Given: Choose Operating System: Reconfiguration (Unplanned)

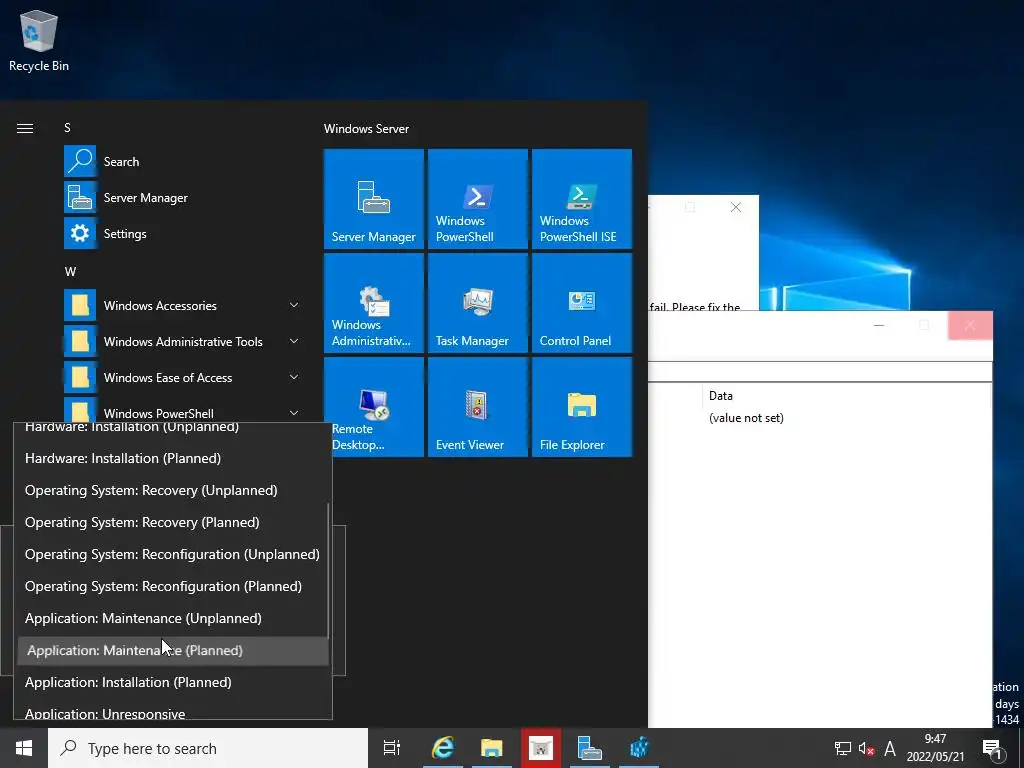Looking at the screenshot, I should [172, 554].
